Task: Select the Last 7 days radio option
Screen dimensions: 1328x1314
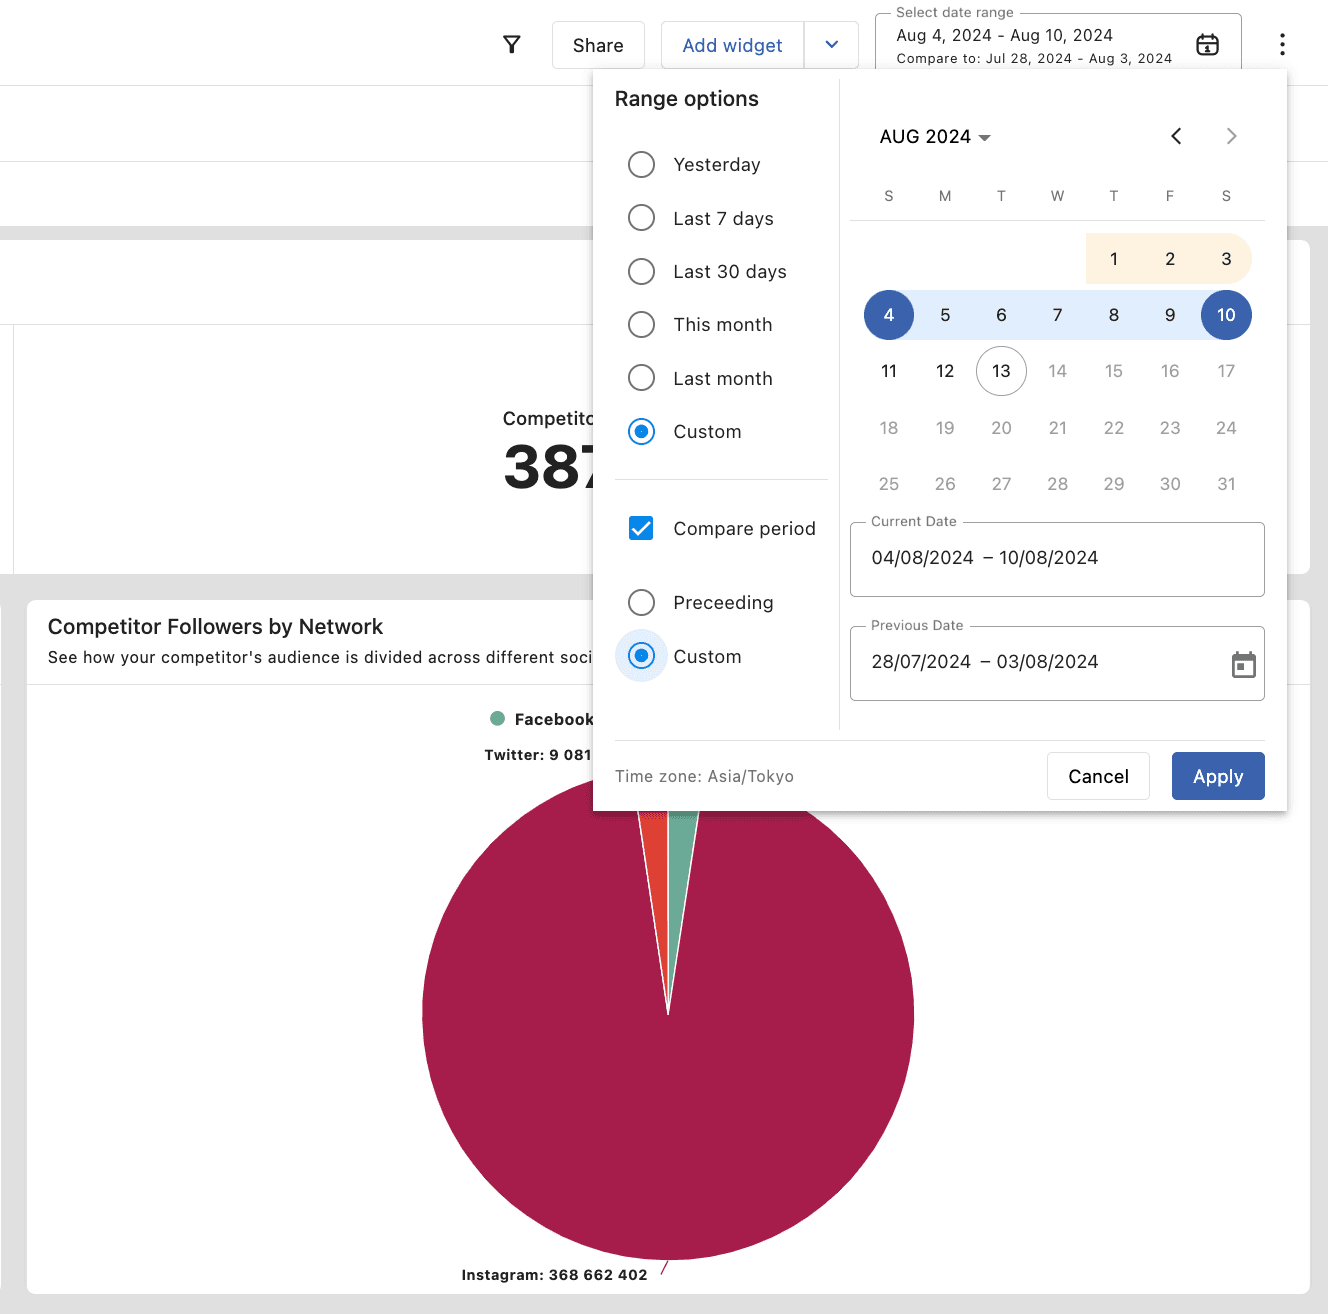Action: 641,218
